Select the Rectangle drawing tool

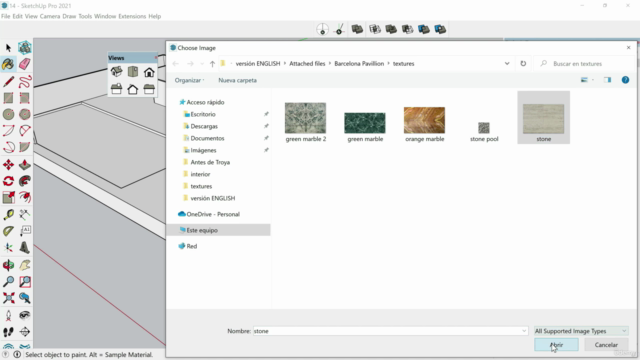(8, 98)
